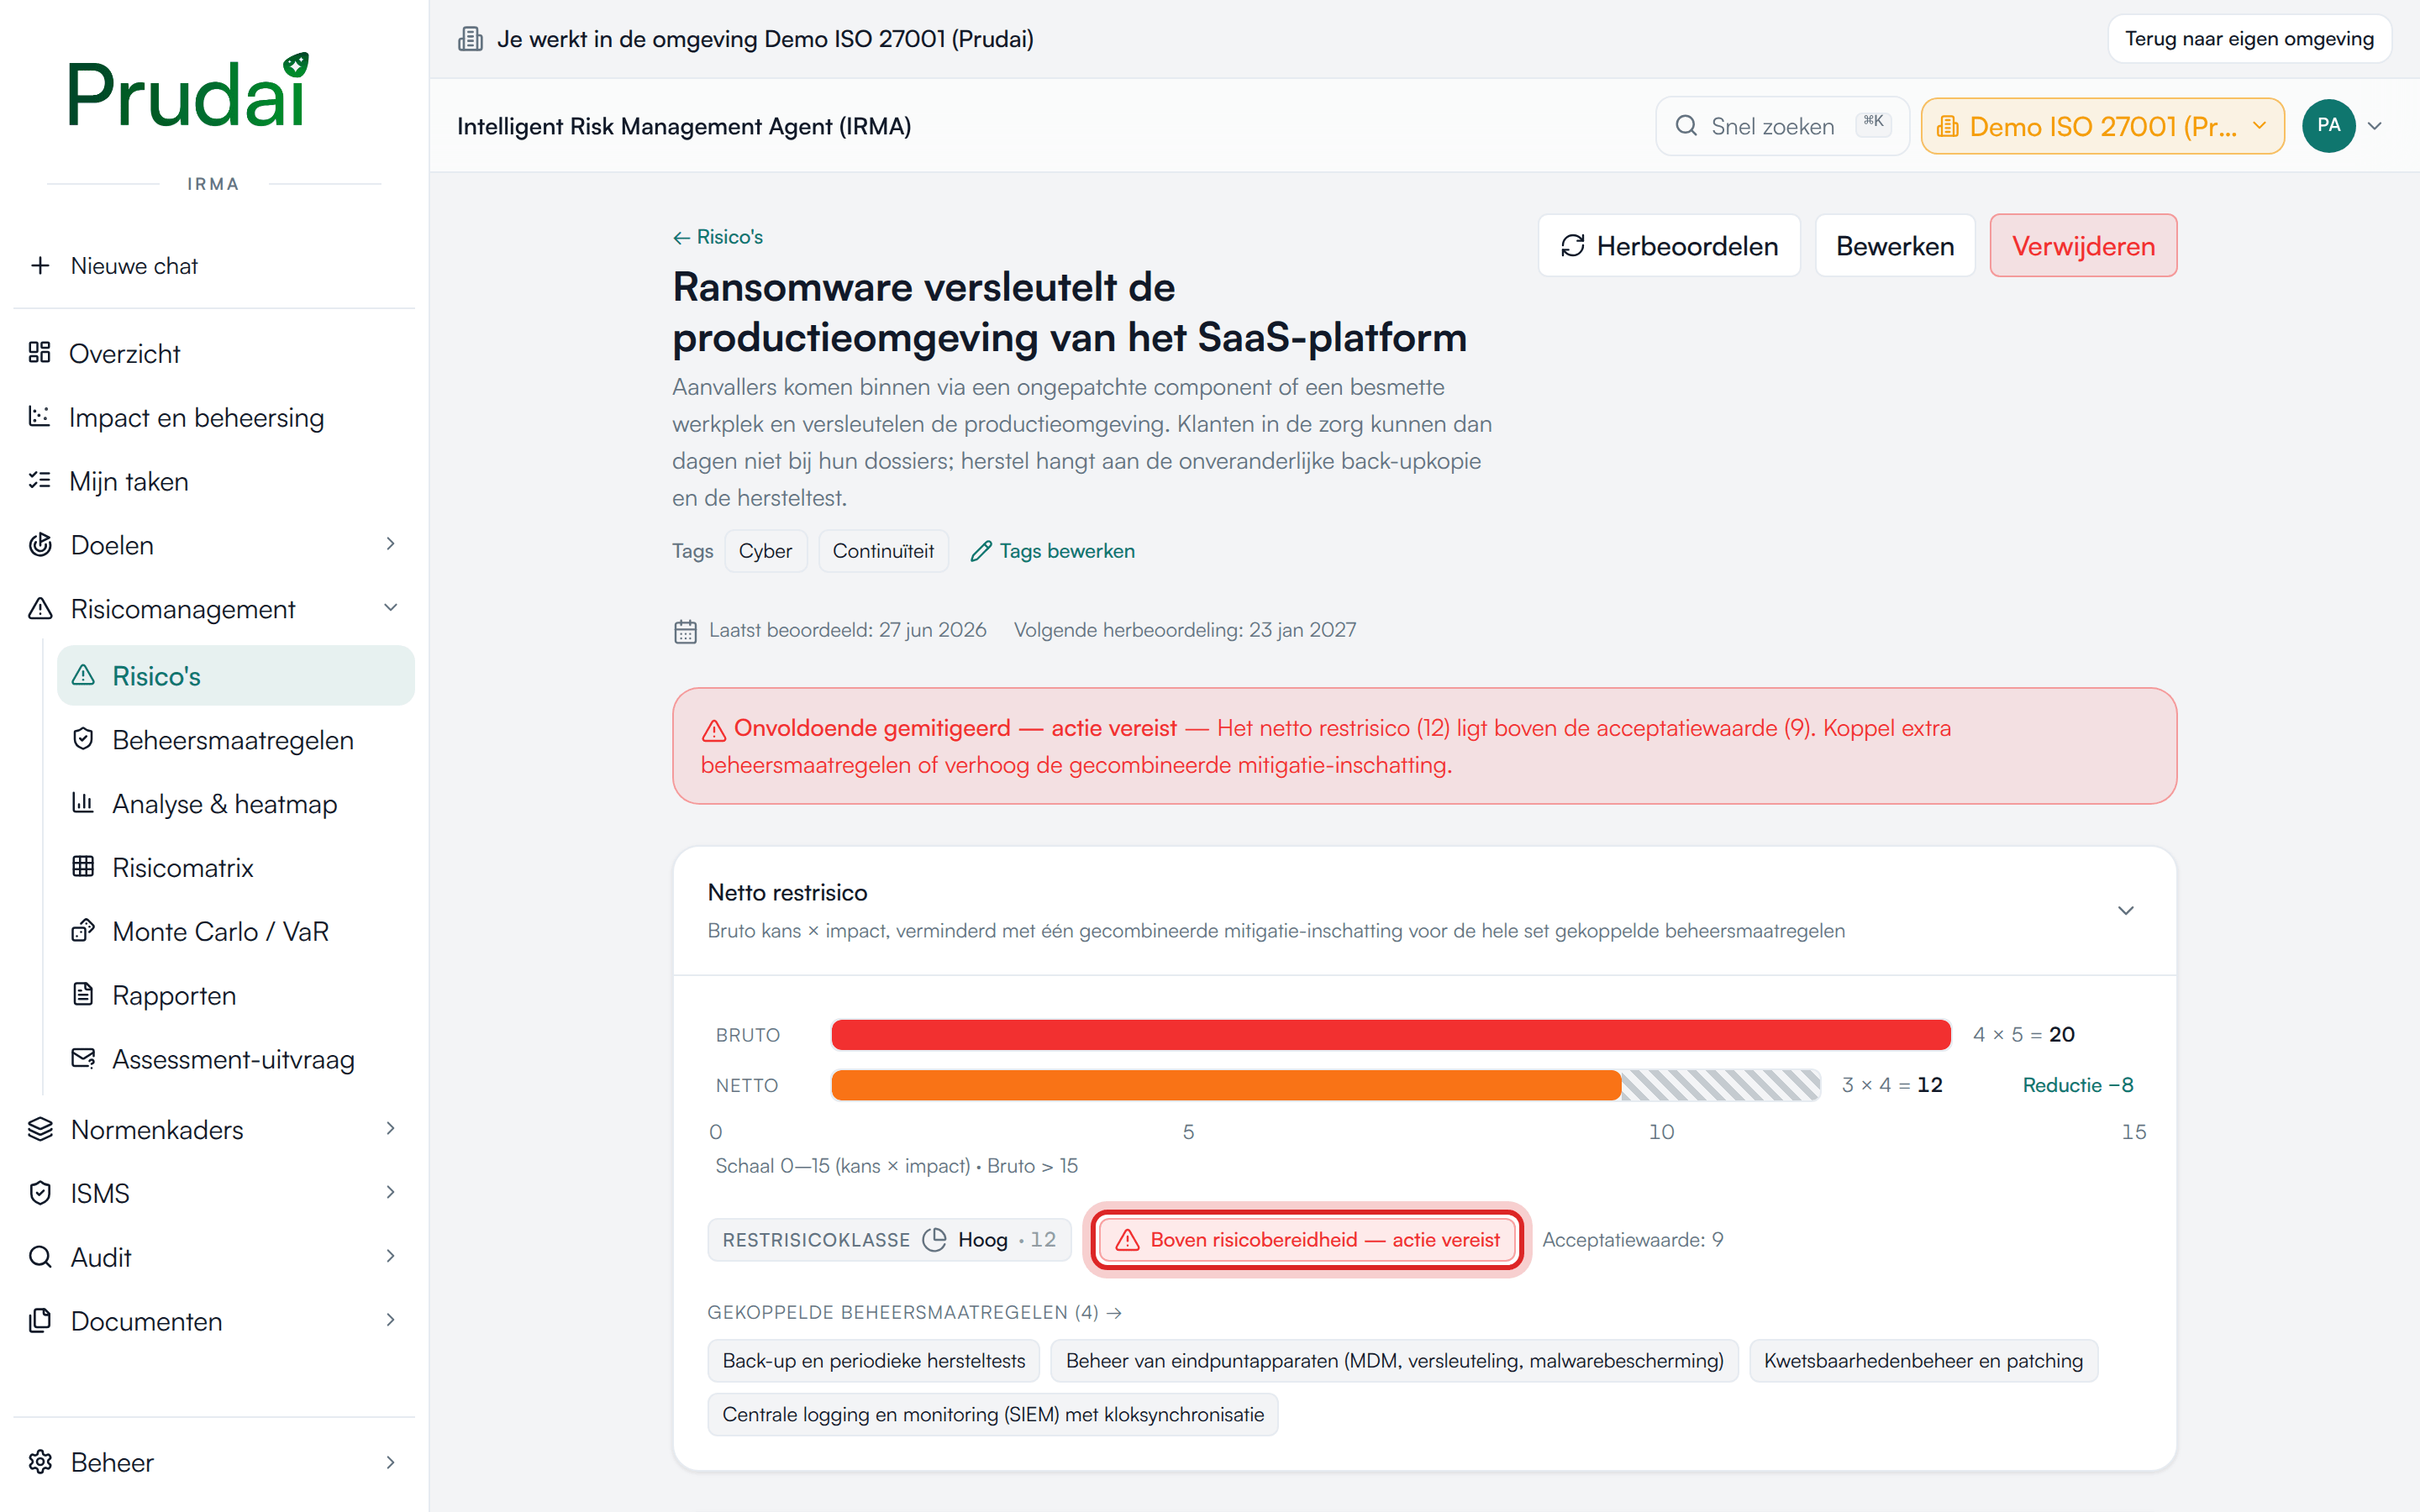Click Tags bewerken link
Viewport: 2420px width, 1512px height.
pos(1053,551)
